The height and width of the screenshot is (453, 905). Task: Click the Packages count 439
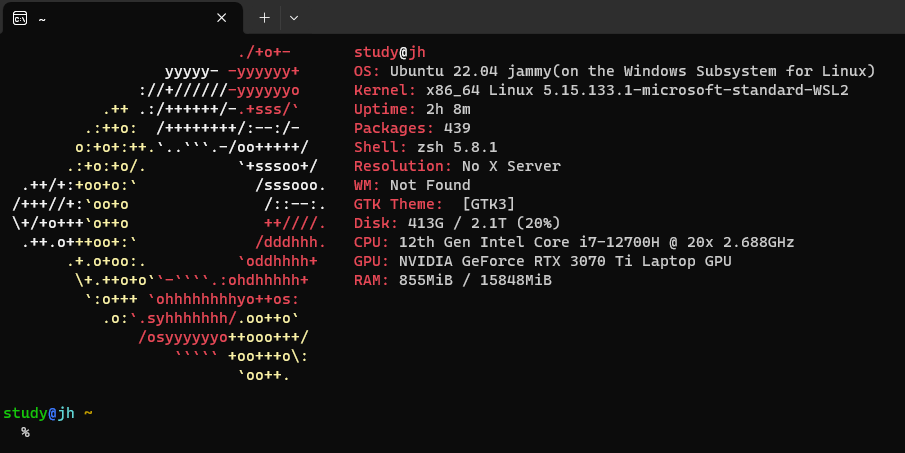[457, 128]
